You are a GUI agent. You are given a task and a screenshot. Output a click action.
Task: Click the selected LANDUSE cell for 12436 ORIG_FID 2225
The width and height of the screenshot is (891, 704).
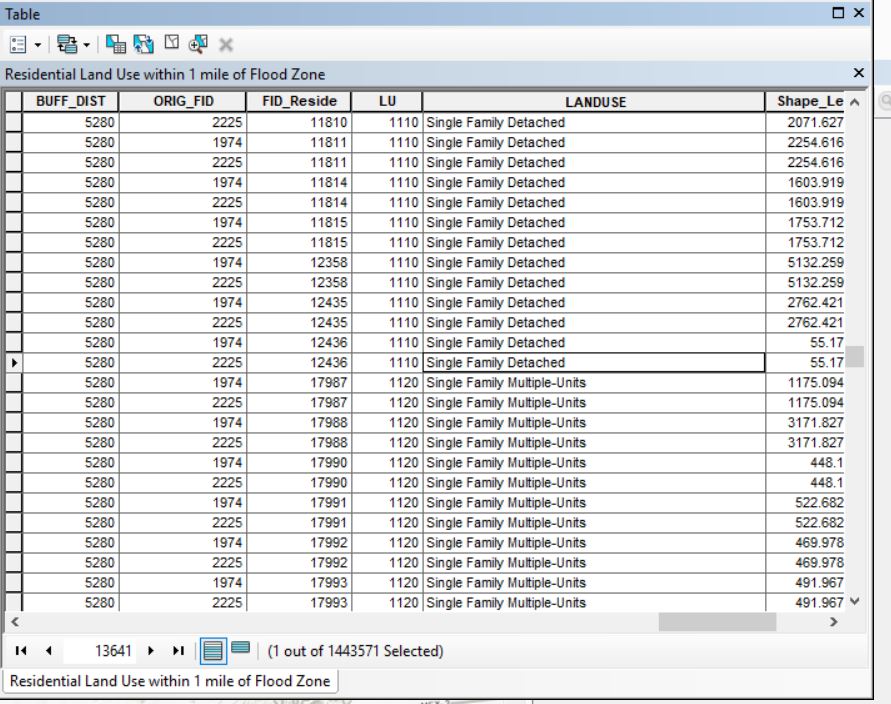tap(594, 363)
